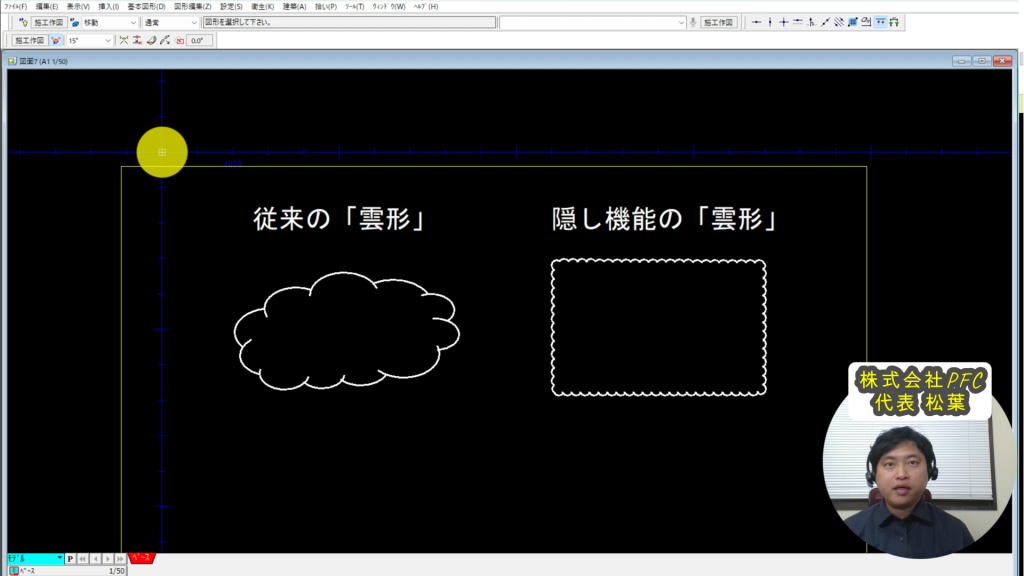Click the red rotate icon beside 0.0° field
1024x576 pixels.
click(x=180, y=41)
